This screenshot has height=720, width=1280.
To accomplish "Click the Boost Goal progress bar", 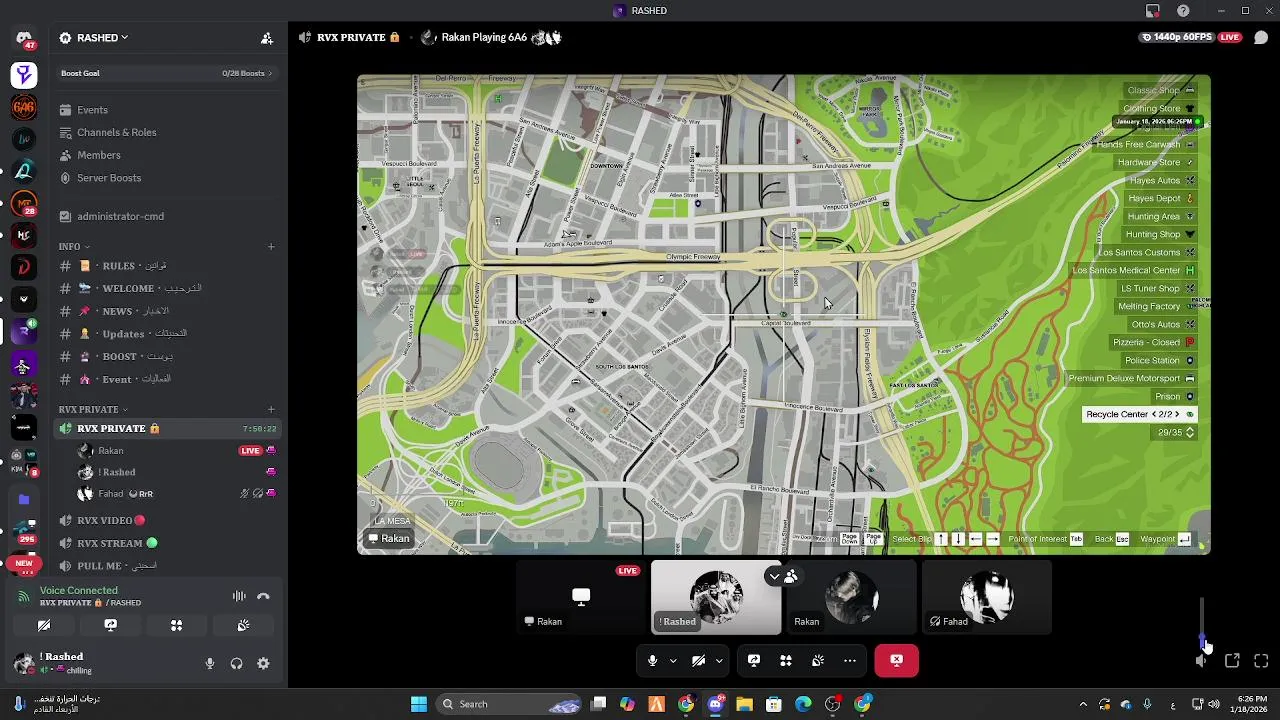I will [167, 73].
